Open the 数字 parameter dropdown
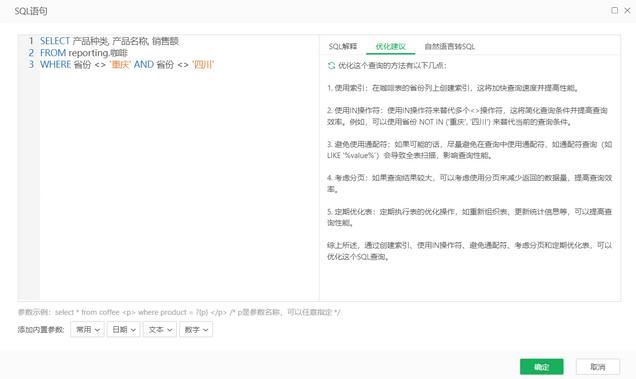Viewport: 636px width, 379px height. [x=196, y=329]
